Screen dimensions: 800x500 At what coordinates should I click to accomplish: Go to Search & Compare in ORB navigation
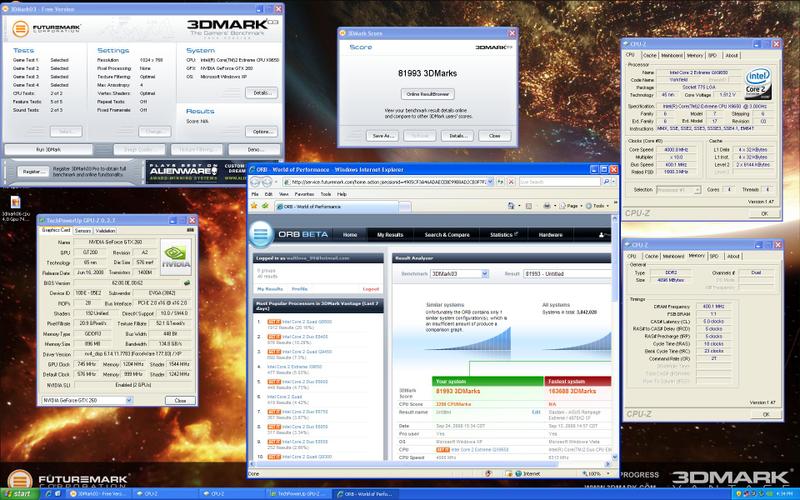[447, 235]
